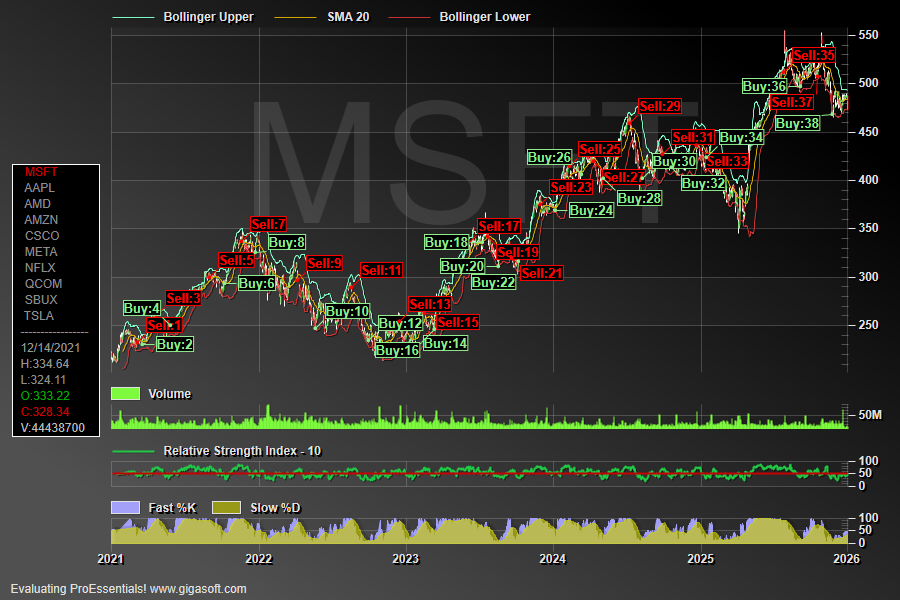
Task: Select SBUX in the symbol list
Action: tap(41, 300)
